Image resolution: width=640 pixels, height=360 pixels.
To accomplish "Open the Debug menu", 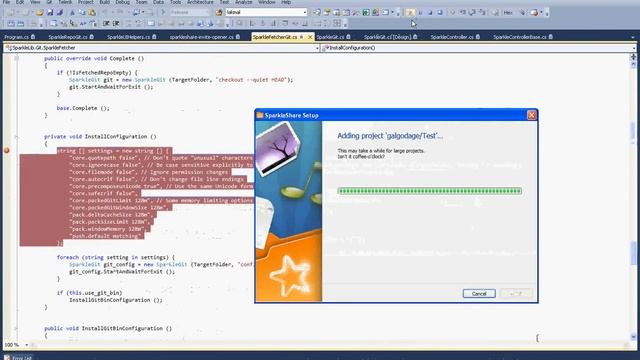I will 122,2.
